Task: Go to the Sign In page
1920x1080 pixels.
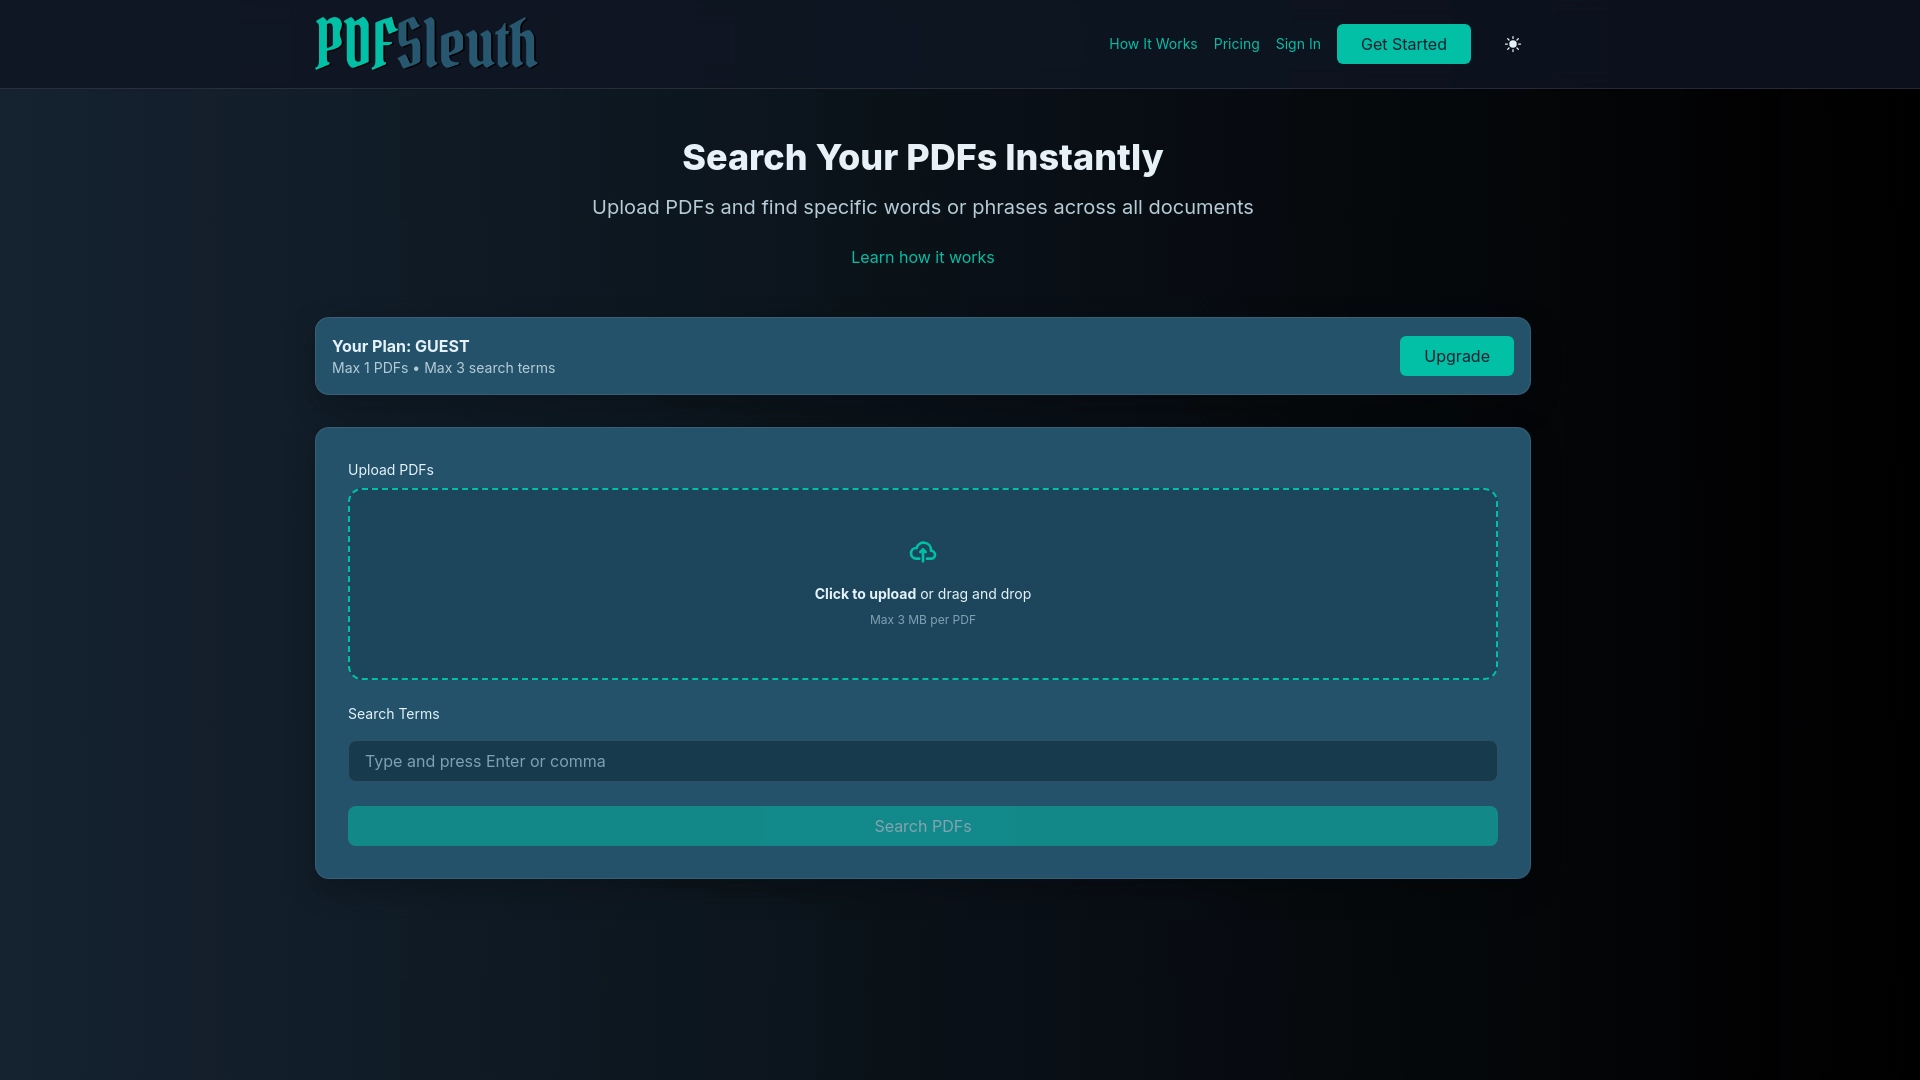Action: pos(1297,44)
